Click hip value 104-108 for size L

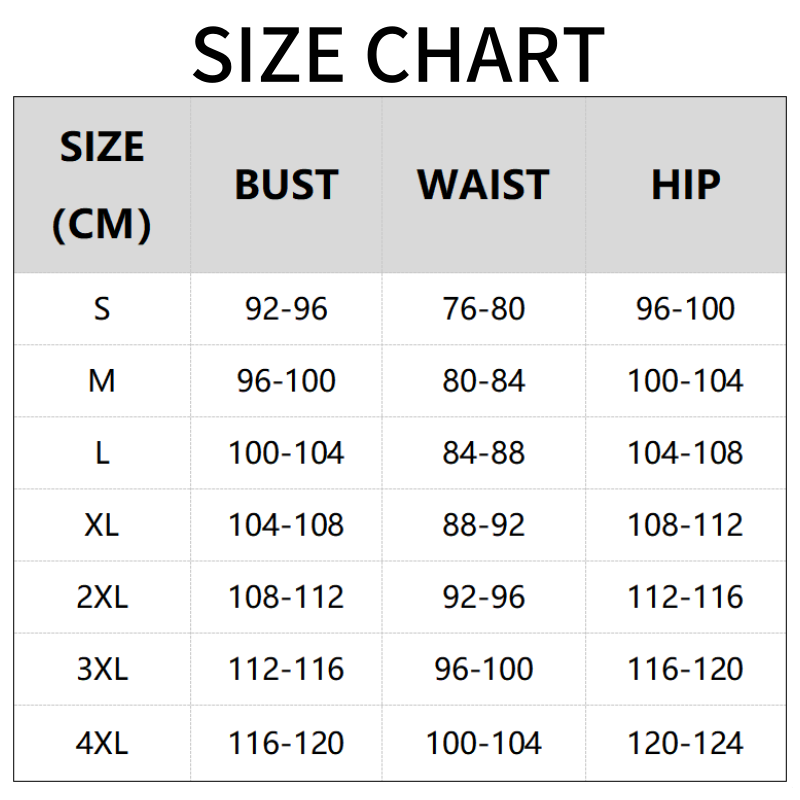pyautogui.click(x=685, y=453)
